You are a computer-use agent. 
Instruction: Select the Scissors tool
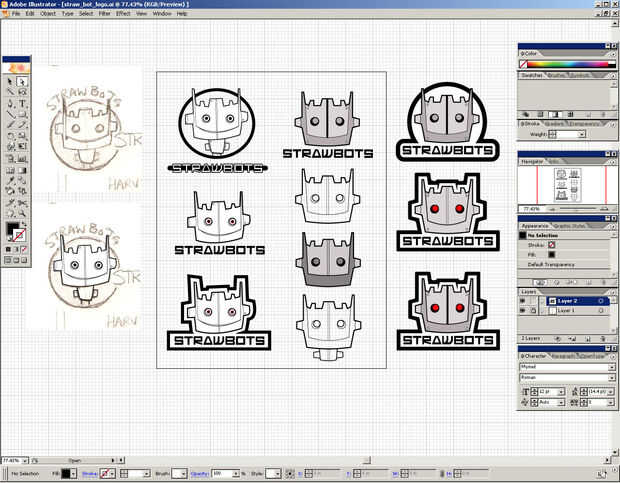click(22, 203)
